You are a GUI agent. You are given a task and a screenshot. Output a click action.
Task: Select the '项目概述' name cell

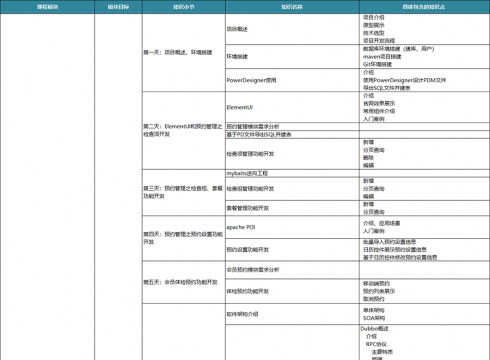[x=292, y=29]
